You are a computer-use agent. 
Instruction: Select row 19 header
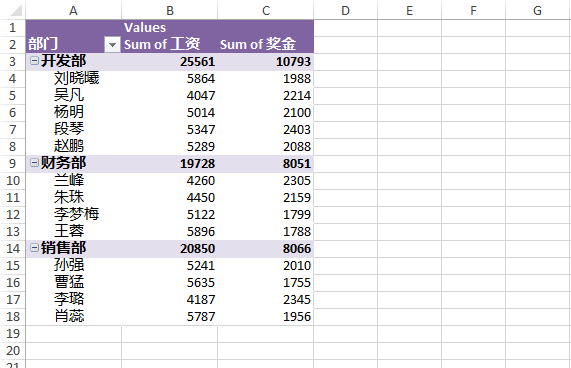point(13,333)
